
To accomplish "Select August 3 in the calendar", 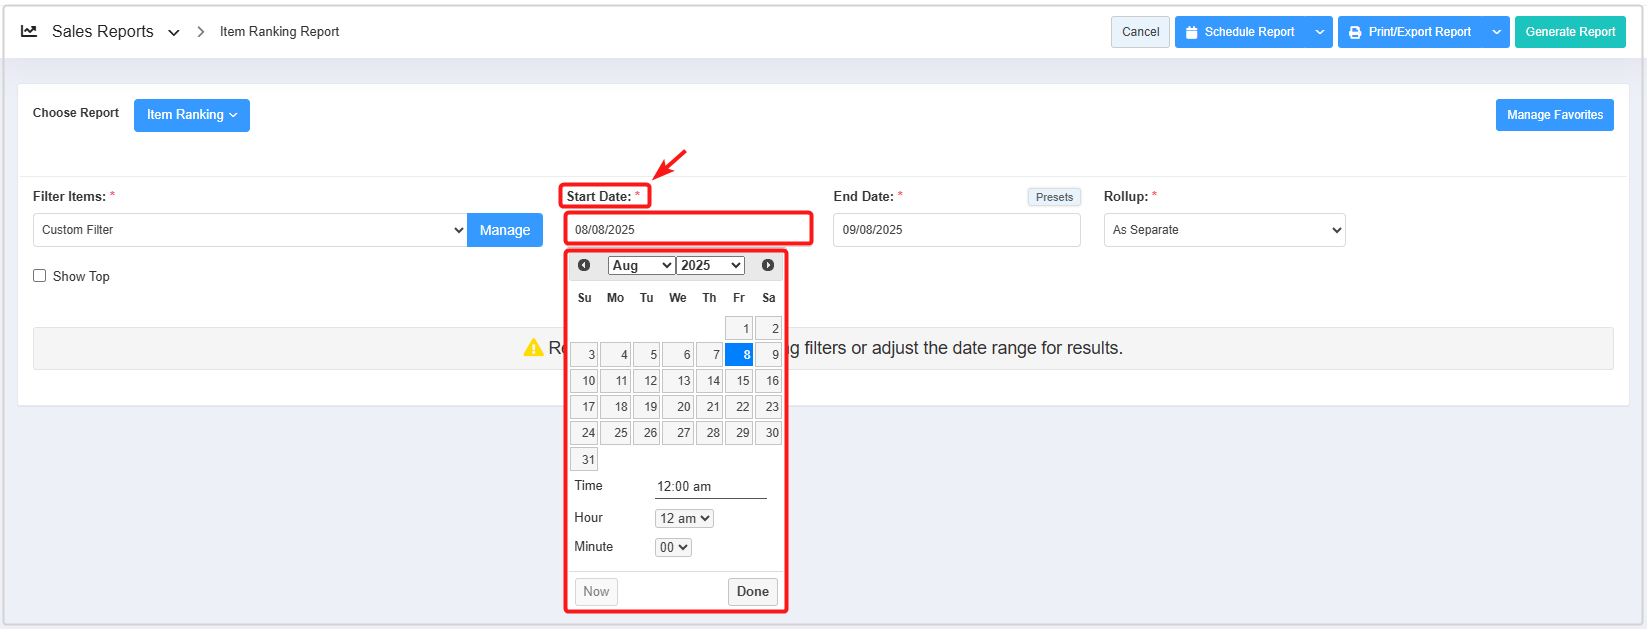I will (584, 354).
